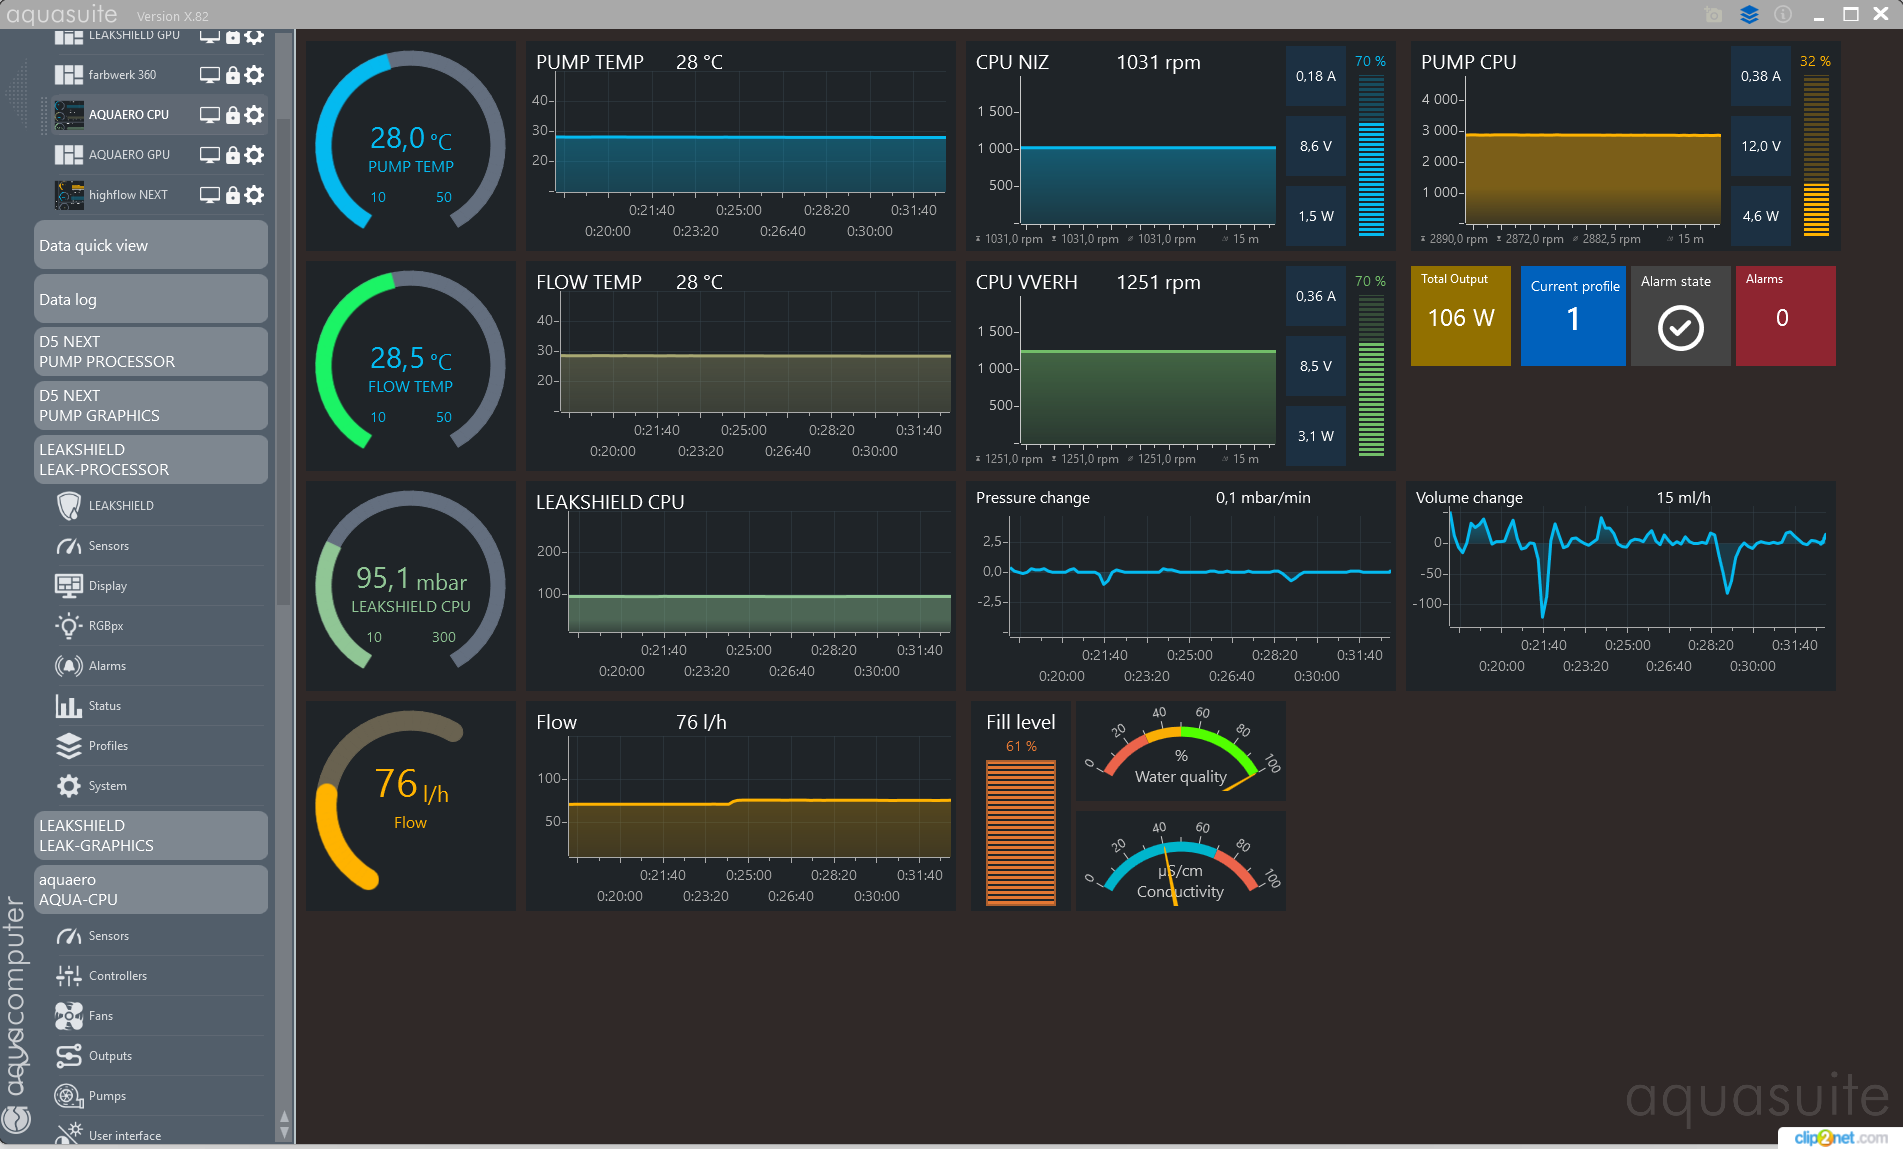Click the sidebar vertical scrollbar
This screenshot has width=1903, height=1149.
pyautogui.click(x=284, y=360)
